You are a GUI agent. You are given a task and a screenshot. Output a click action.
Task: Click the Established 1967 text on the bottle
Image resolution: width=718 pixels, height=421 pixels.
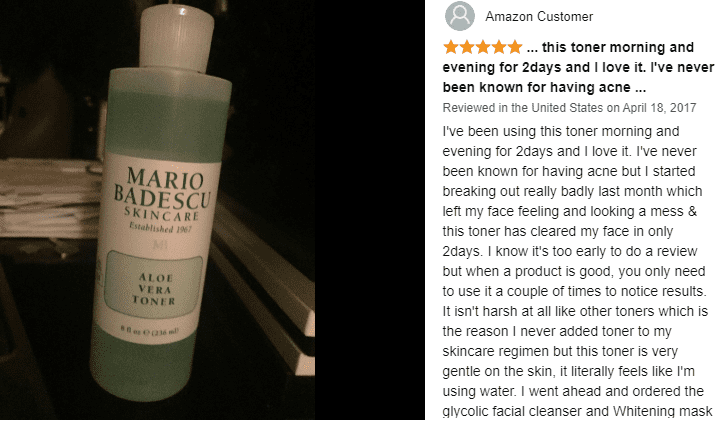160,227
